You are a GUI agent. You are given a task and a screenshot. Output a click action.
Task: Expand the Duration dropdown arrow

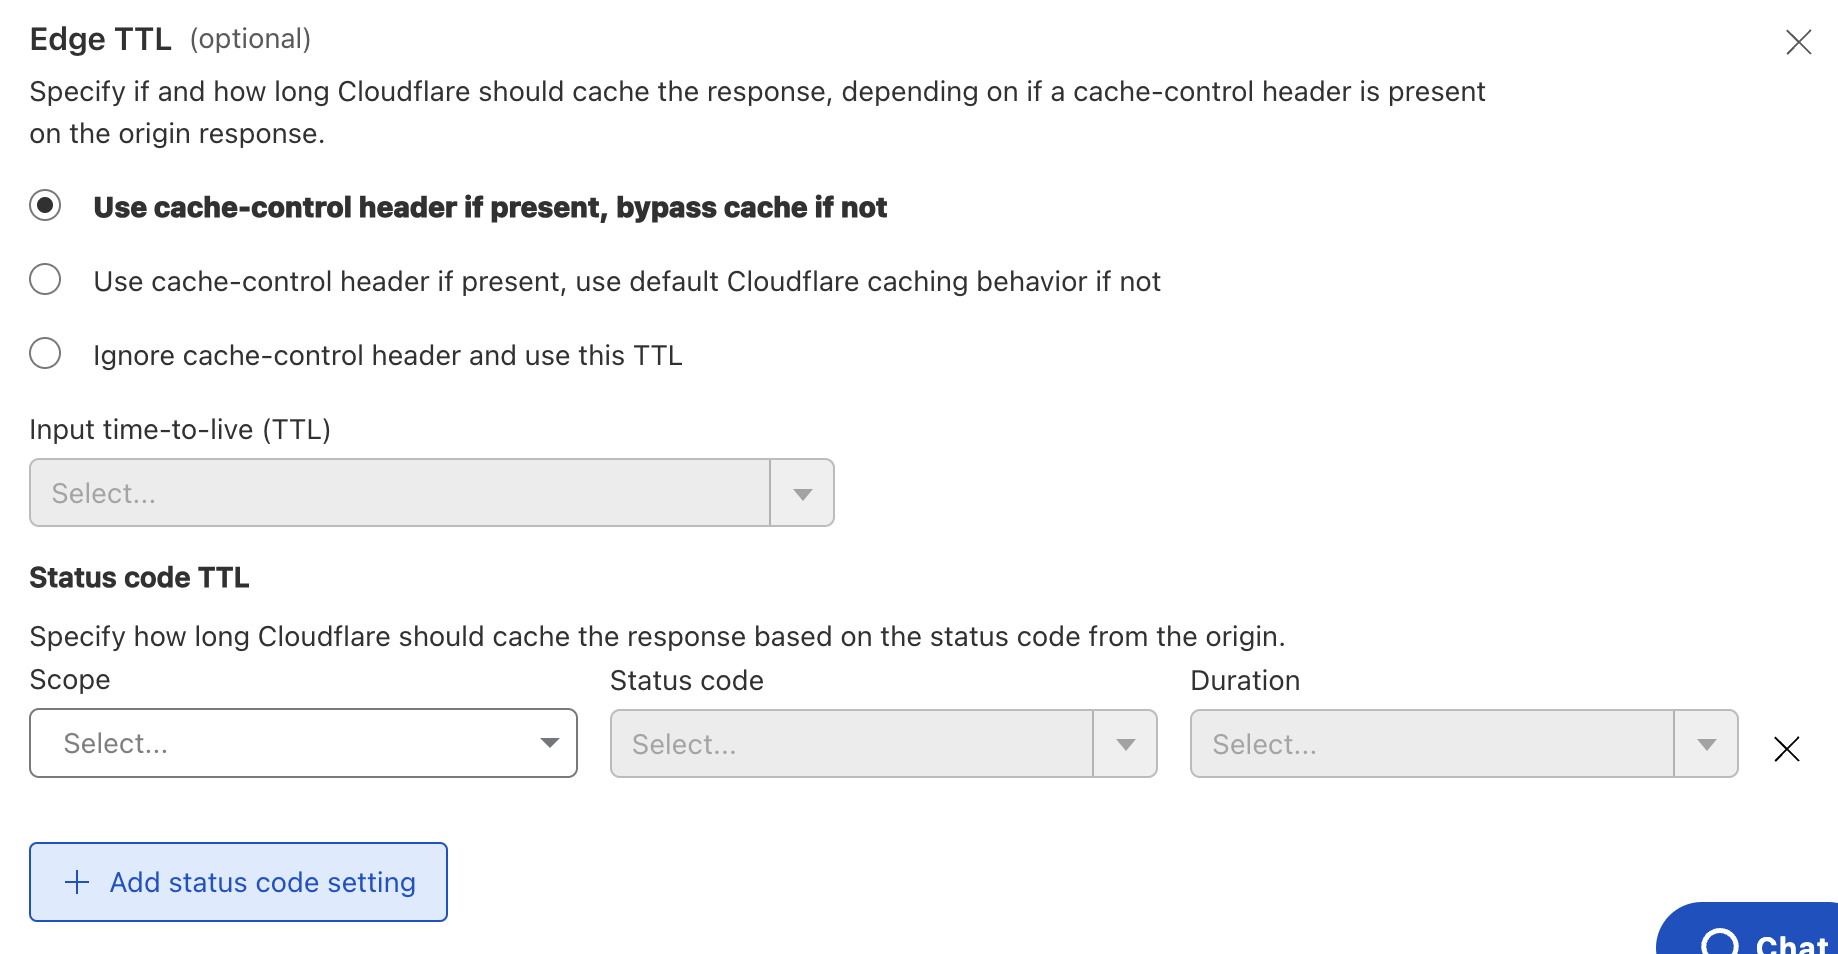[1706, 744]
